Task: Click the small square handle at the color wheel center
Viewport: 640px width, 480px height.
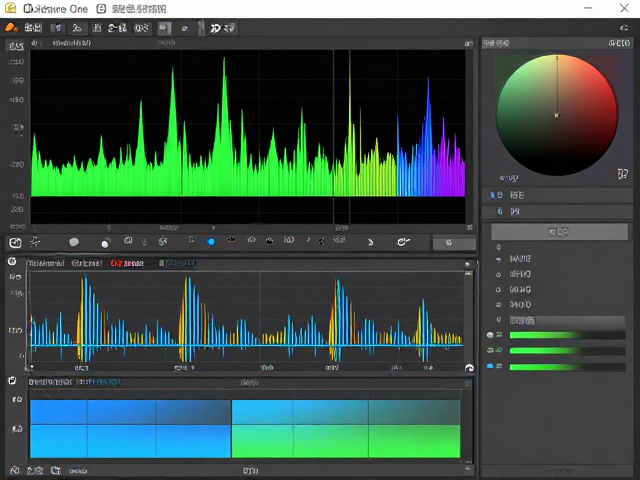Action: point(556,116)
